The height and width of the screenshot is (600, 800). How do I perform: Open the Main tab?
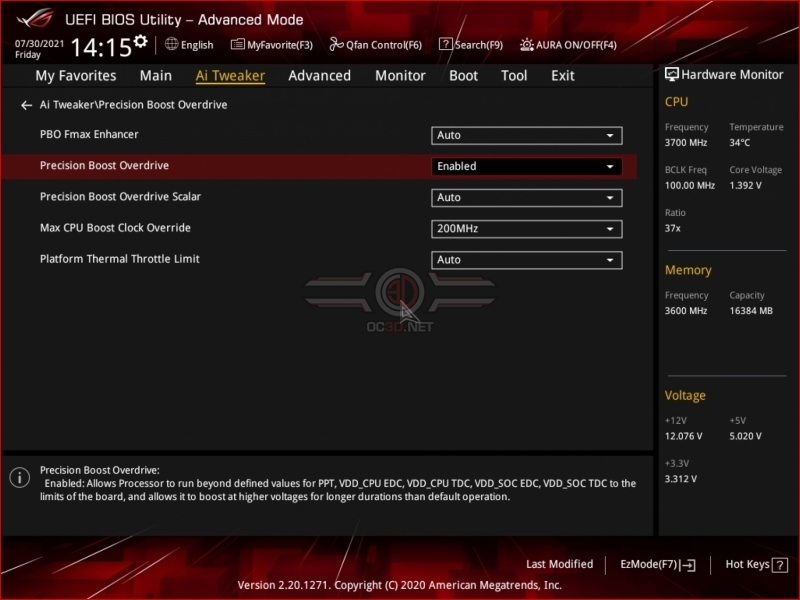156,76
